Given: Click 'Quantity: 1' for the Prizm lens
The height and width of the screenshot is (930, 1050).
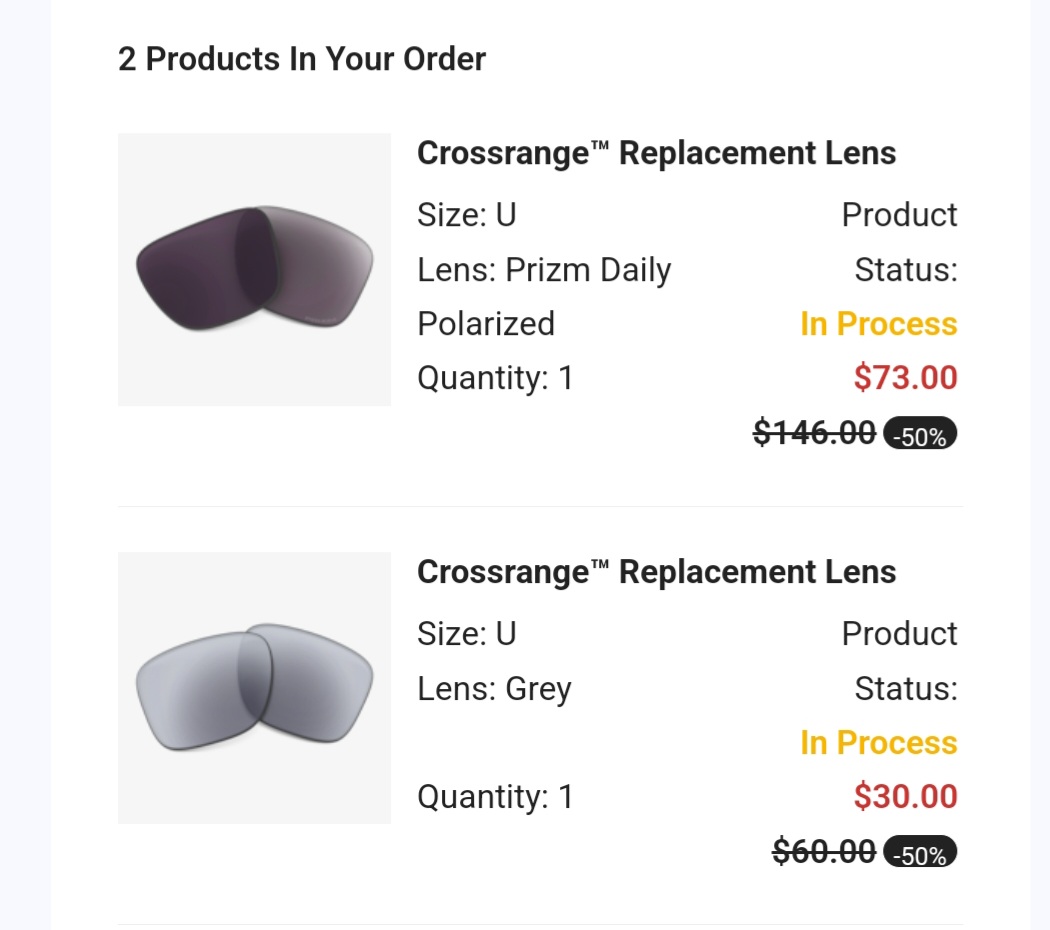Looking at the screenshot, I should (x=495, y=378).
